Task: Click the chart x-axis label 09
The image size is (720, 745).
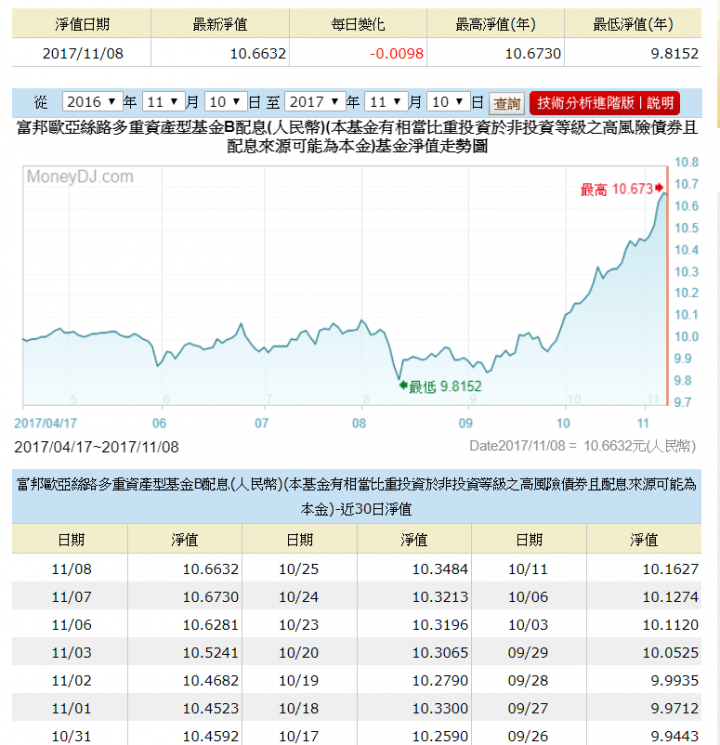Action: click(466, 423)
